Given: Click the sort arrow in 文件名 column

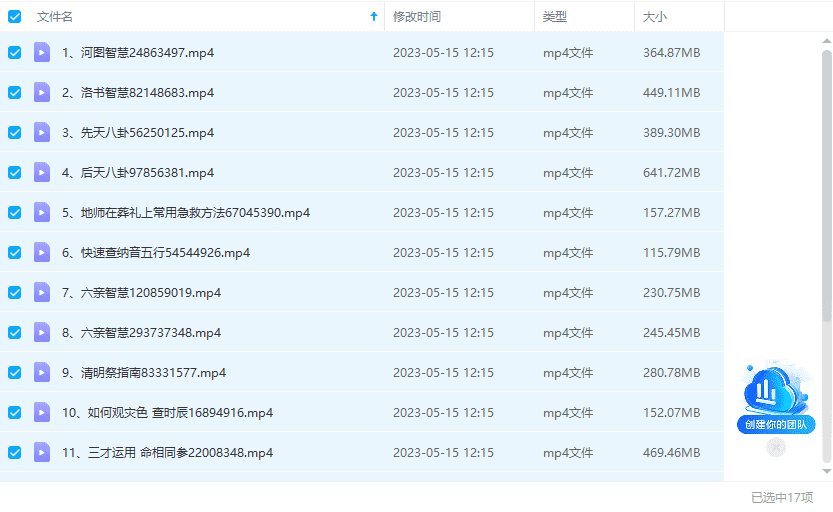Looking at the screenshot, I should click(374, 17).
